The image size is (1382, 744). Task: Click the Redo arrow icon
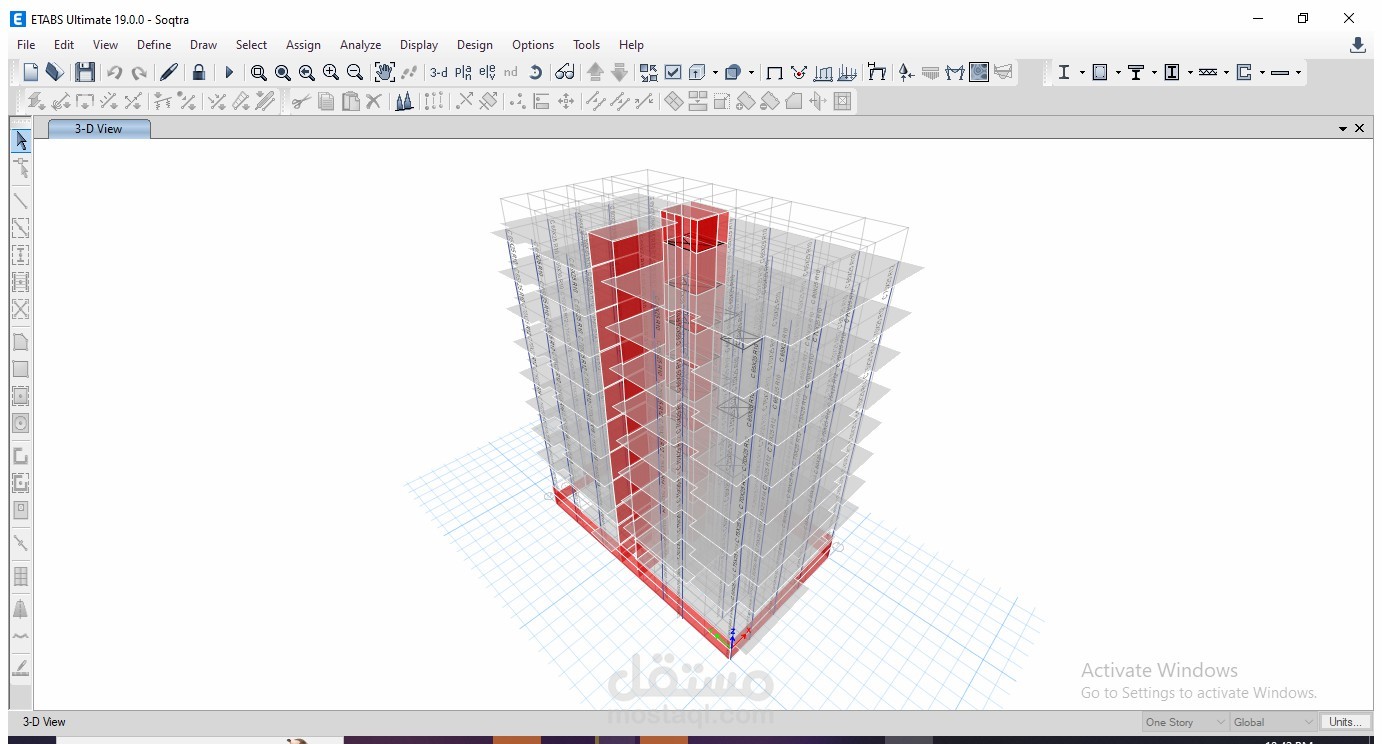coord(139,72)
